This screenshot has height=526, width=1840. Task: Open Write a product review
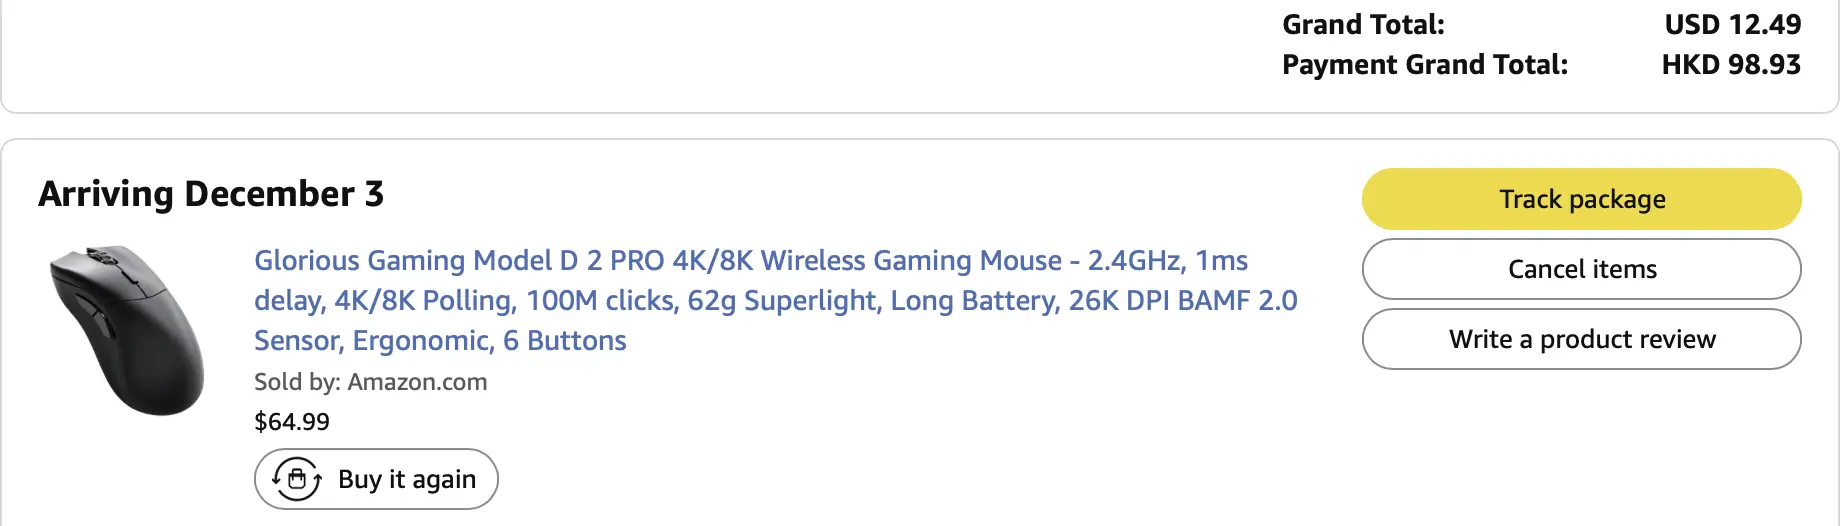click(x=1581, y=339)
